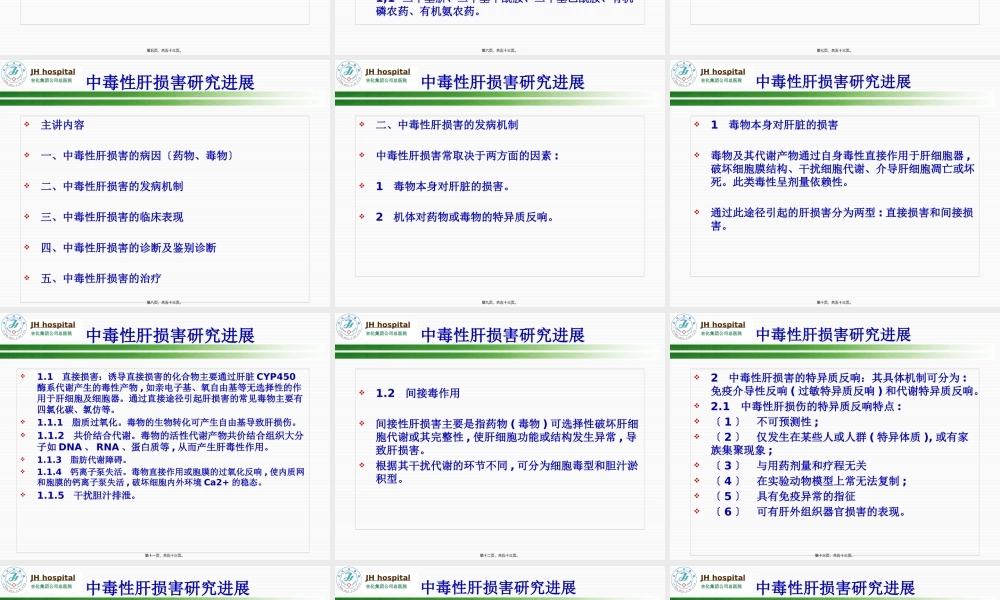Viewport: 1000px width, 600px height.
Task: Click the red diamond bullet before 主讲内容
Action: click(24, 125)
